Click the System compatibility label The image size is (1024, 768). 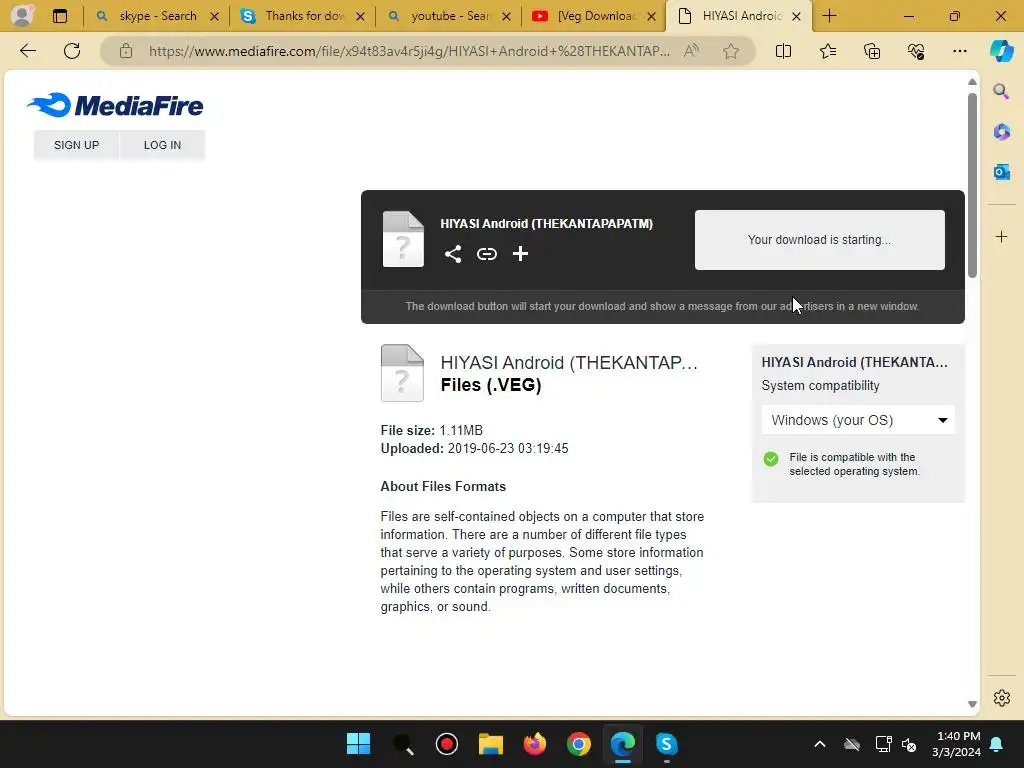(x=820, y=385)
